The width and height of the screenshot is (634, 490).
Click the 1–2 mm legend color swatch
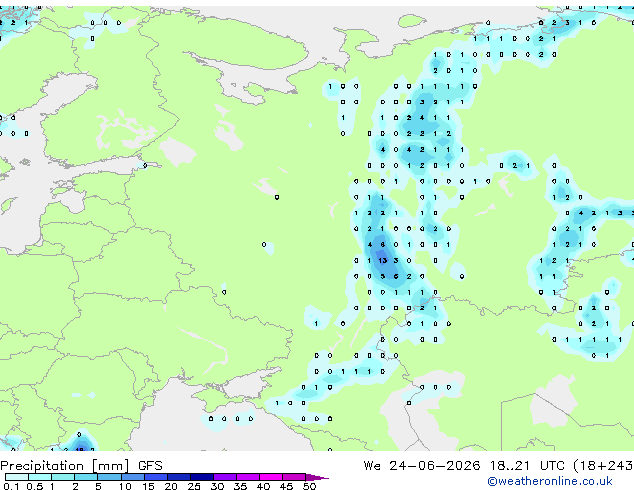click(x=63, y=477)
